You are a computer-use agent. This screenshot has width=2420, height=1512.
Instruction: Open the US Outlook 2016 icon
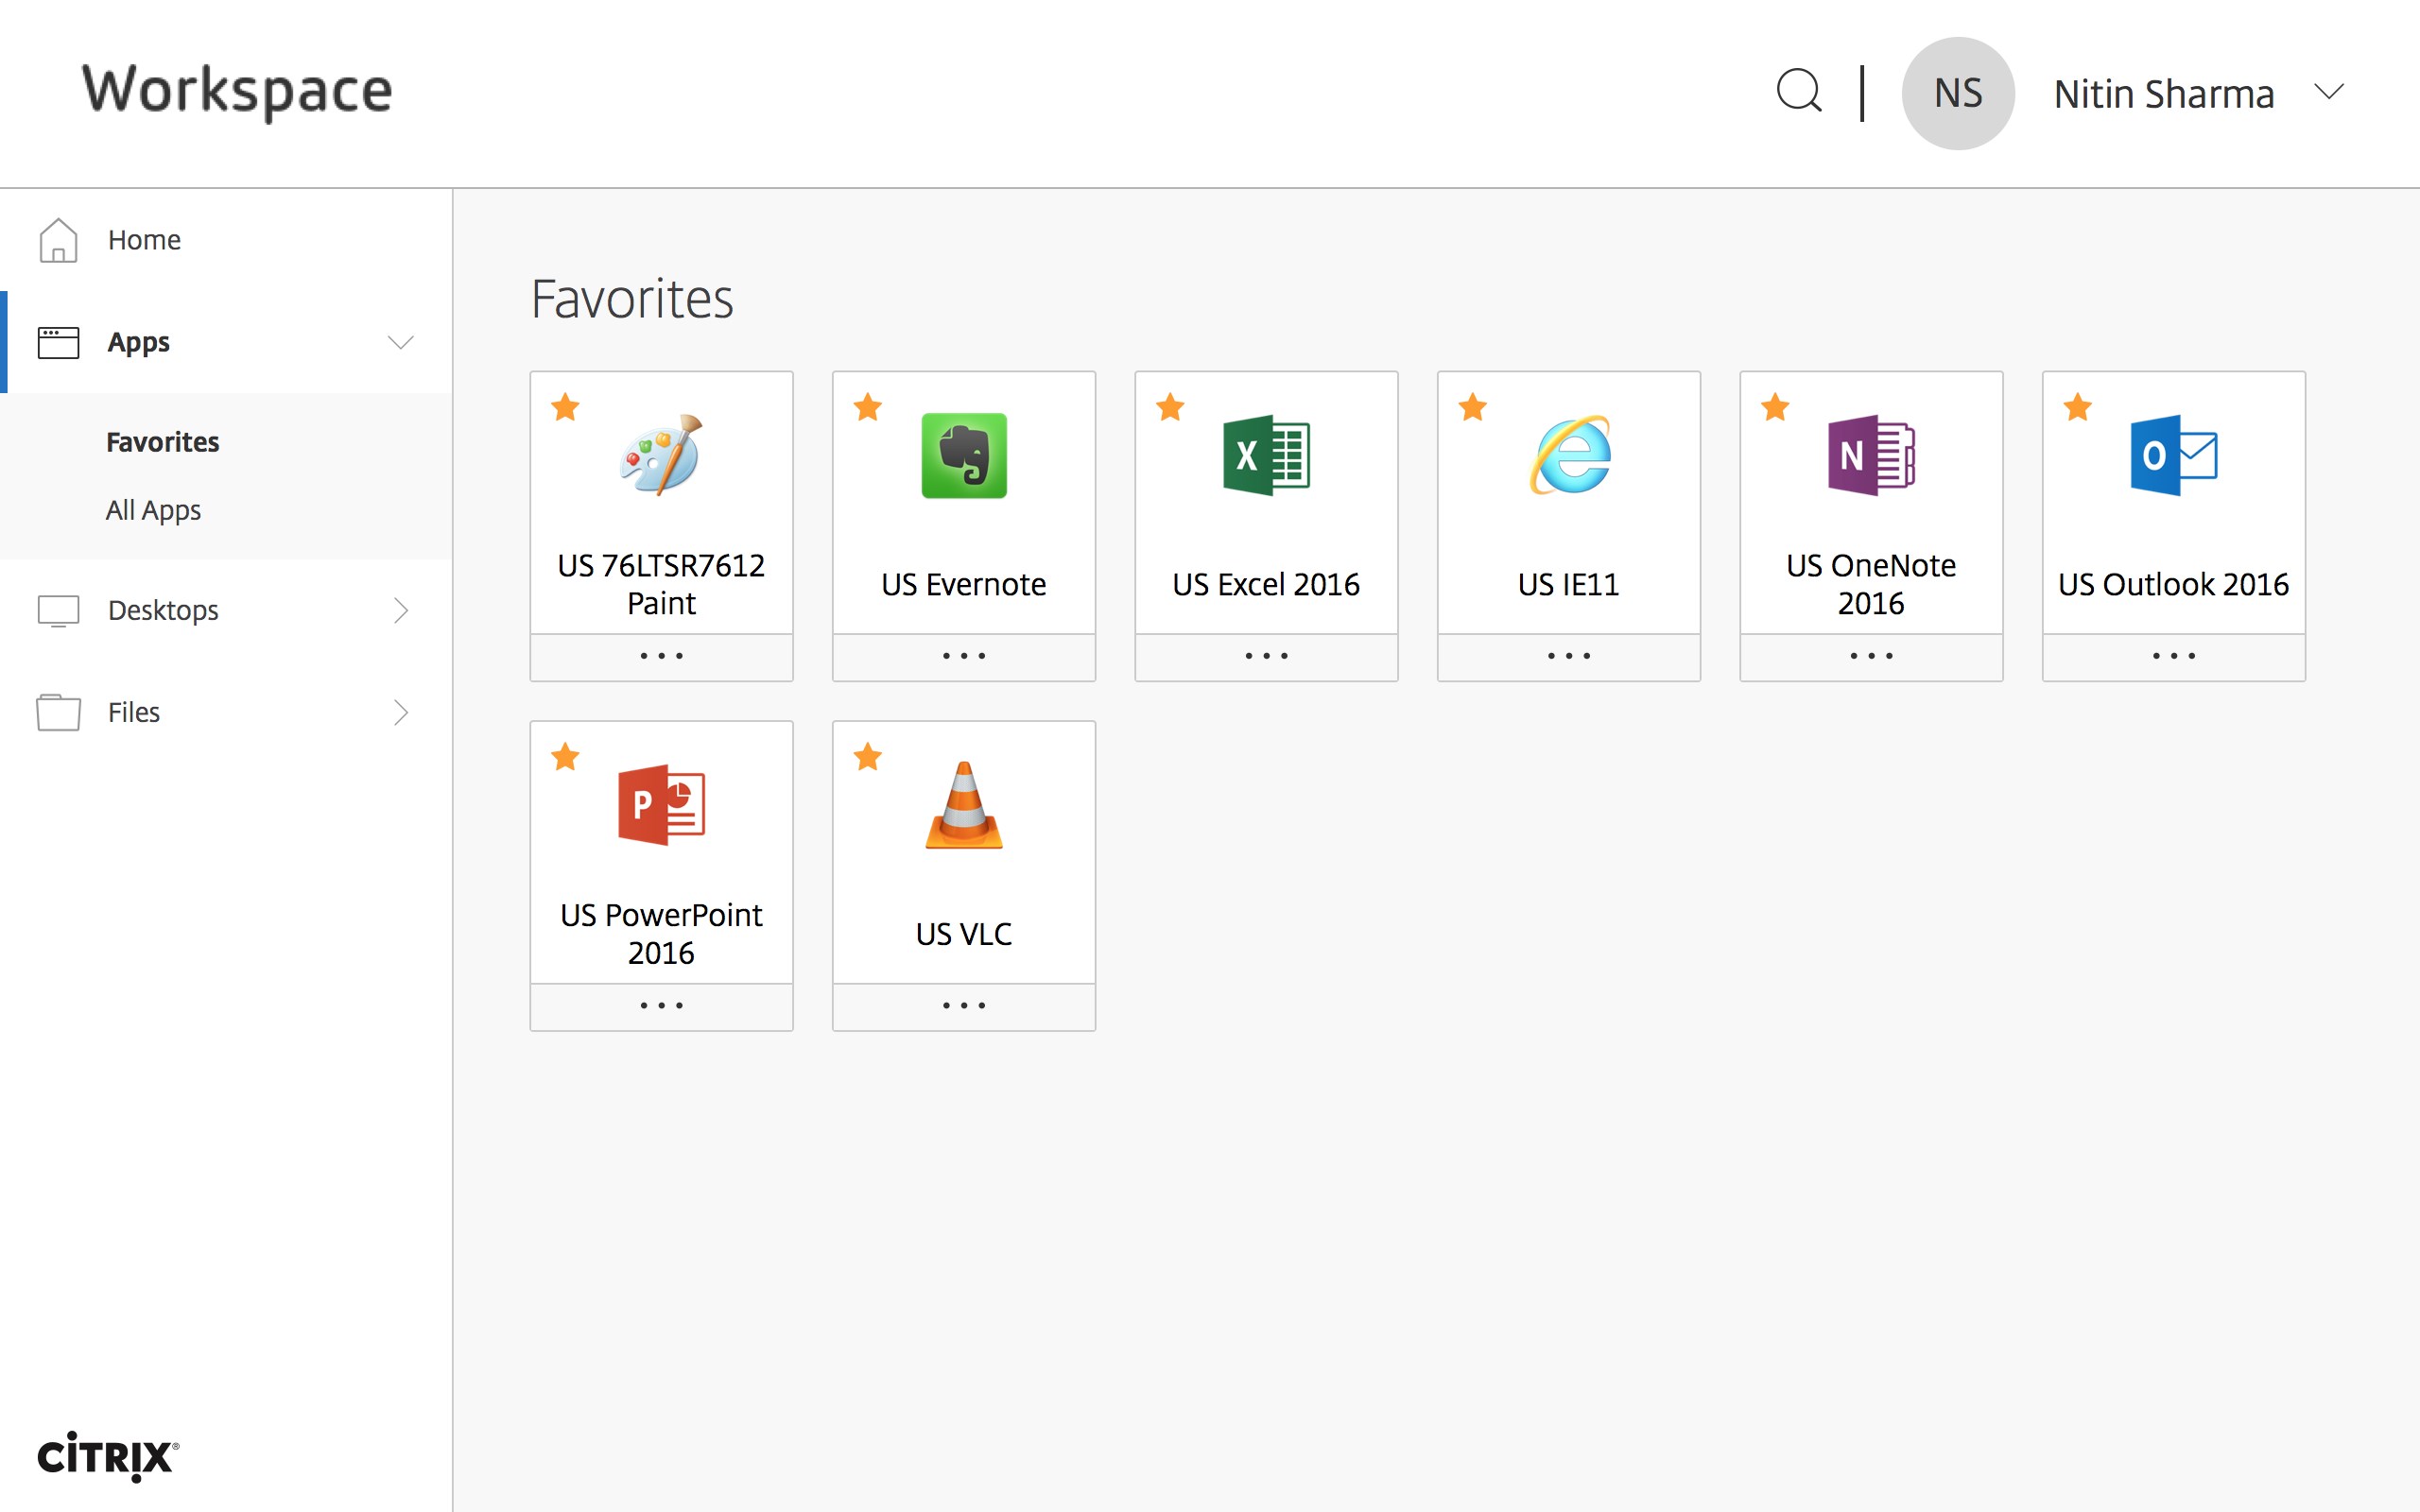pyautogui.click(x=2173, y=456)
